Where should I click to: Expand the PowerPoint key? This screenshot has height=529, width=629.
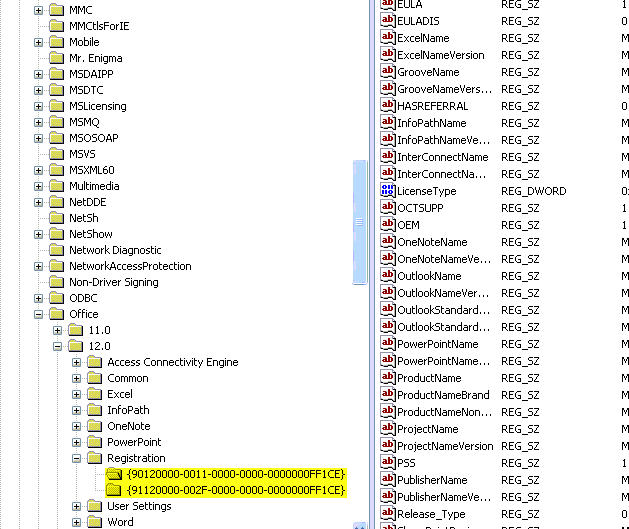click(77, 442)
